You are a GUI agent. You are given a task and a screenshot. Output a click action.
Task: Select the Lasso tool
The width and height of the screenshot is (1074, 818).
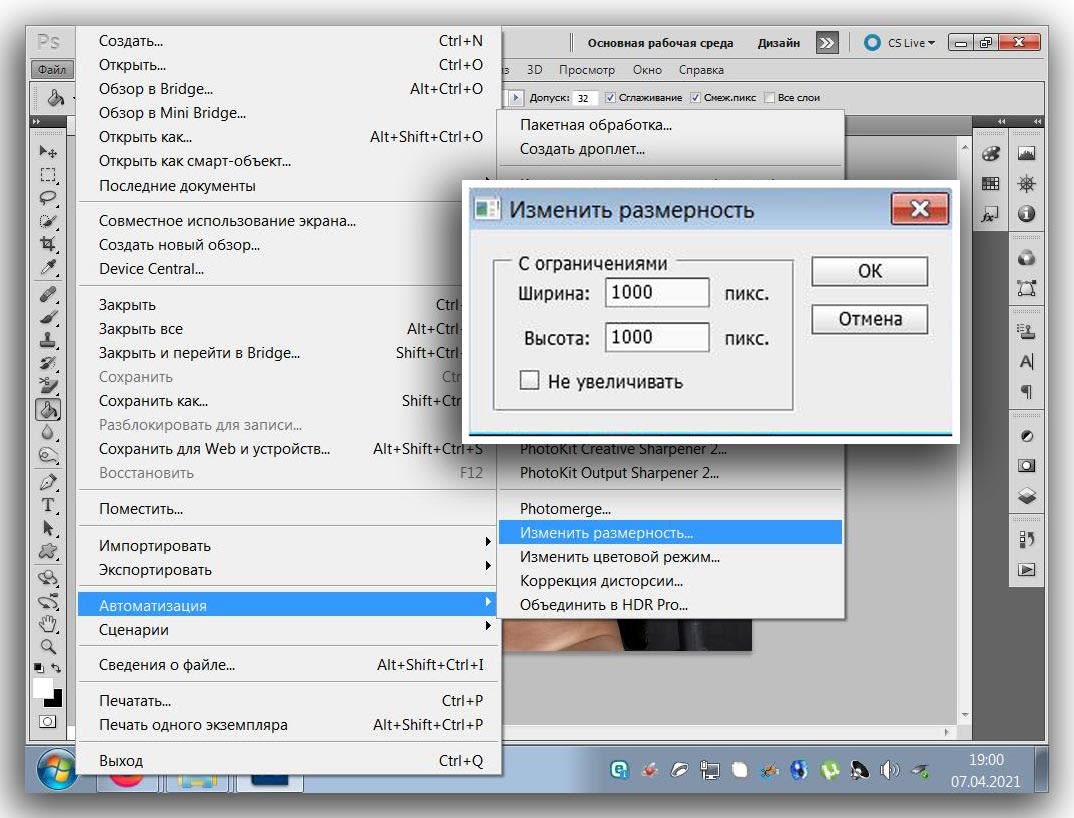pyautogui.click(x=47, y=198)
